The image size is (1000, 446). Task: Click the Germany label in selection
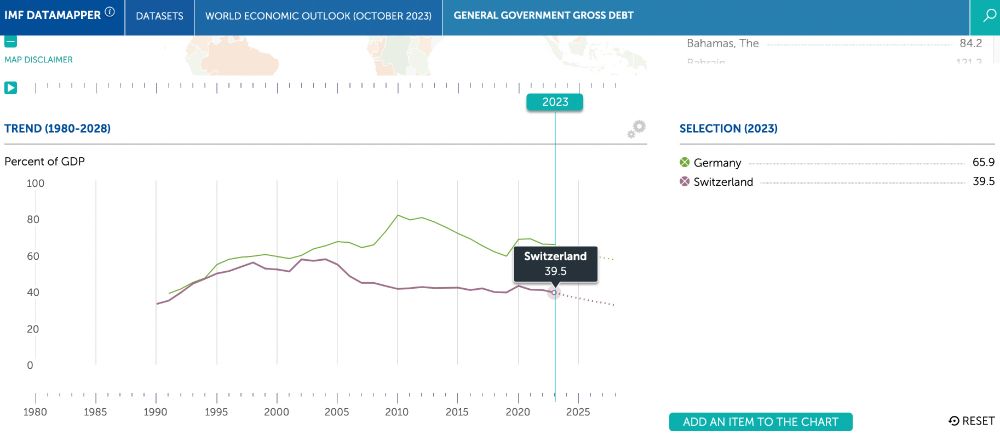[x=717, y=163]
